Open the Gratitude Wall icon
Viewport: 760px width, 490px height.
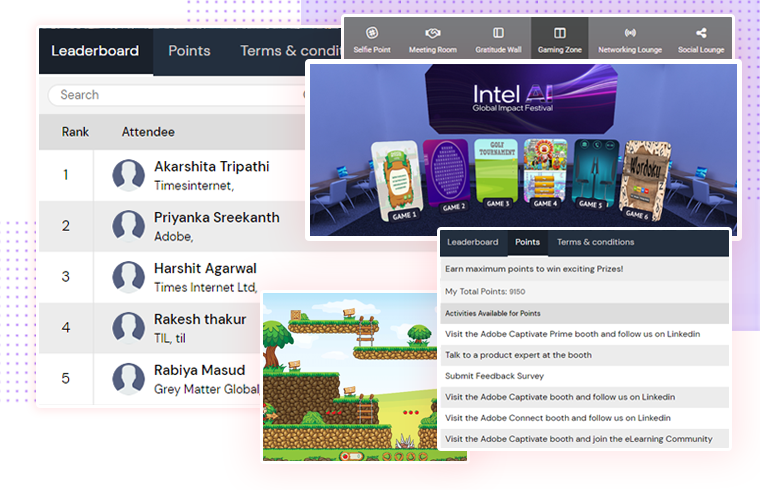(498, 33)
